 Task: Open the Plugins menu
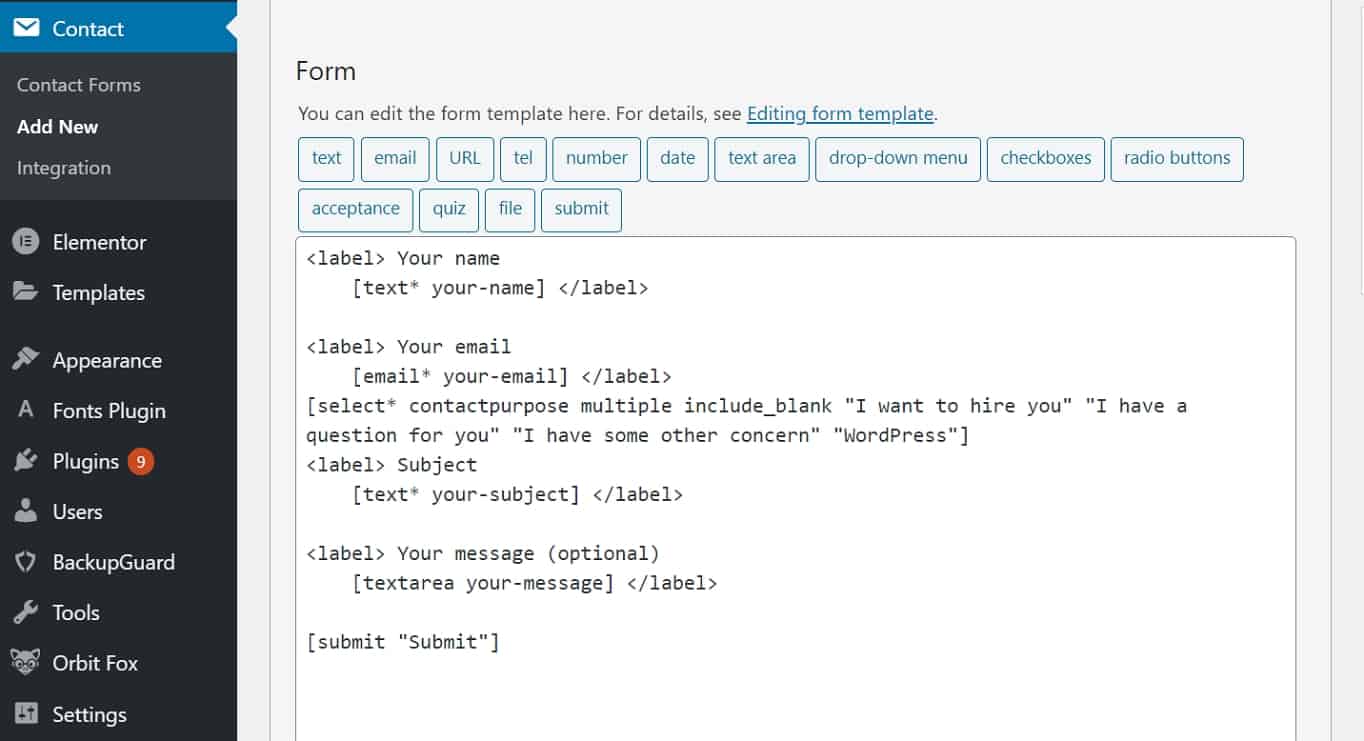[x=118, y=461]
